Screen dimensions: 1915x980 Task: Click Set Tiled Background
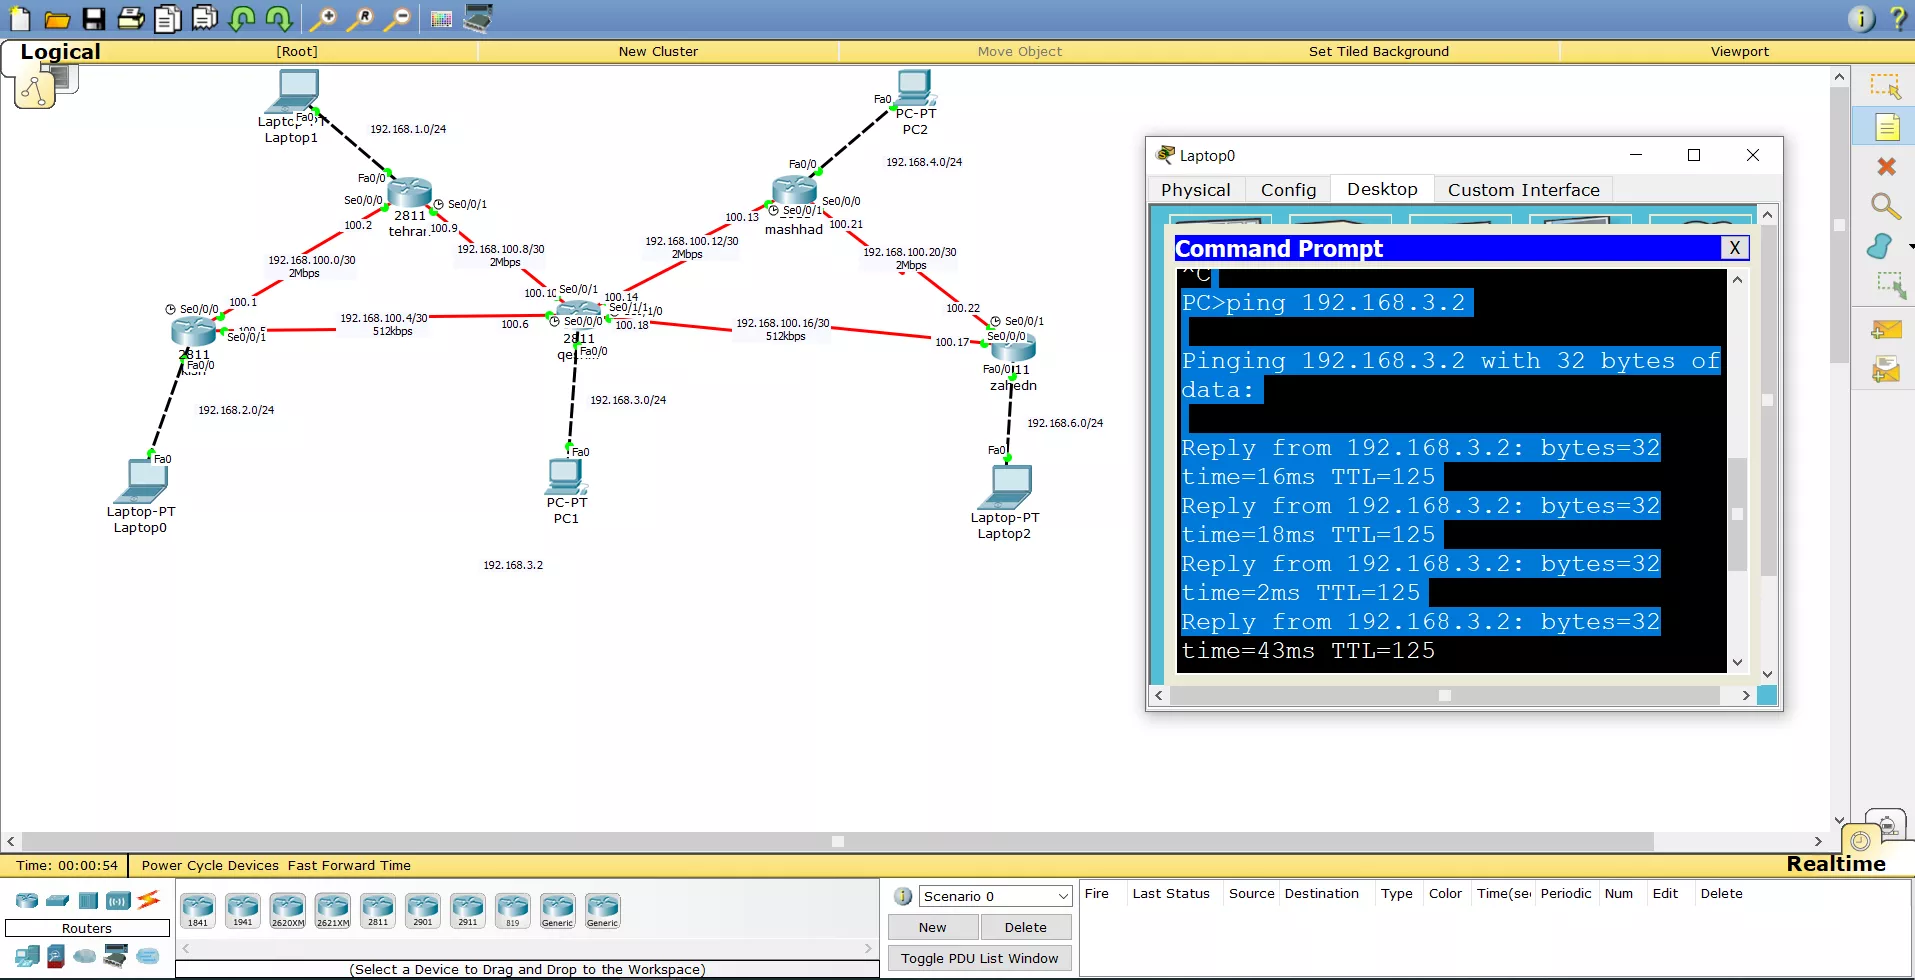[x=1378, y=51]
